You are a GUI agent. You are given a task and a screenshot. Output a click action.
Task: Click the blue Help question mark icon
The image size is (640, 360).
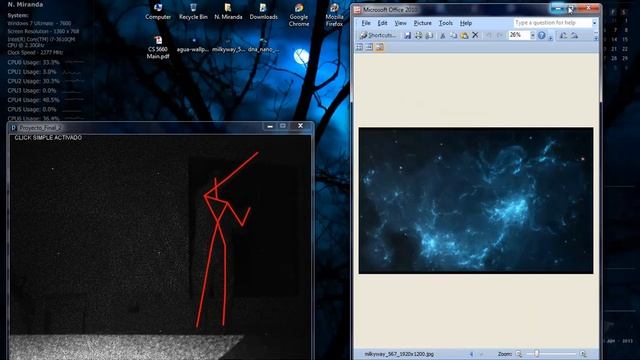[542, 36]
